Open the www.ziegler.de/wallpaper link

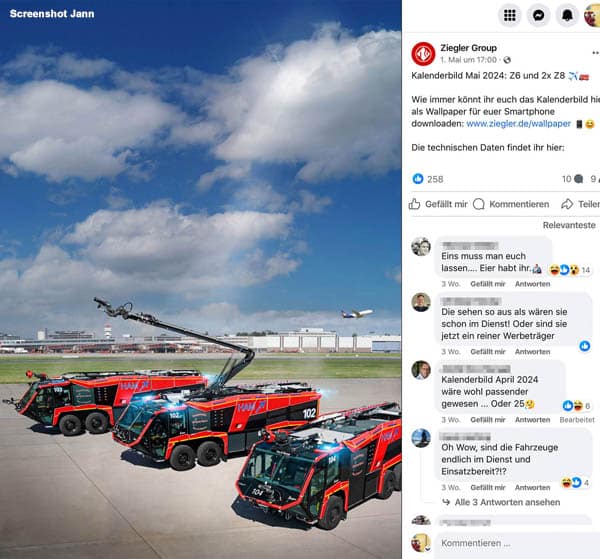click(x=518, y=124)
